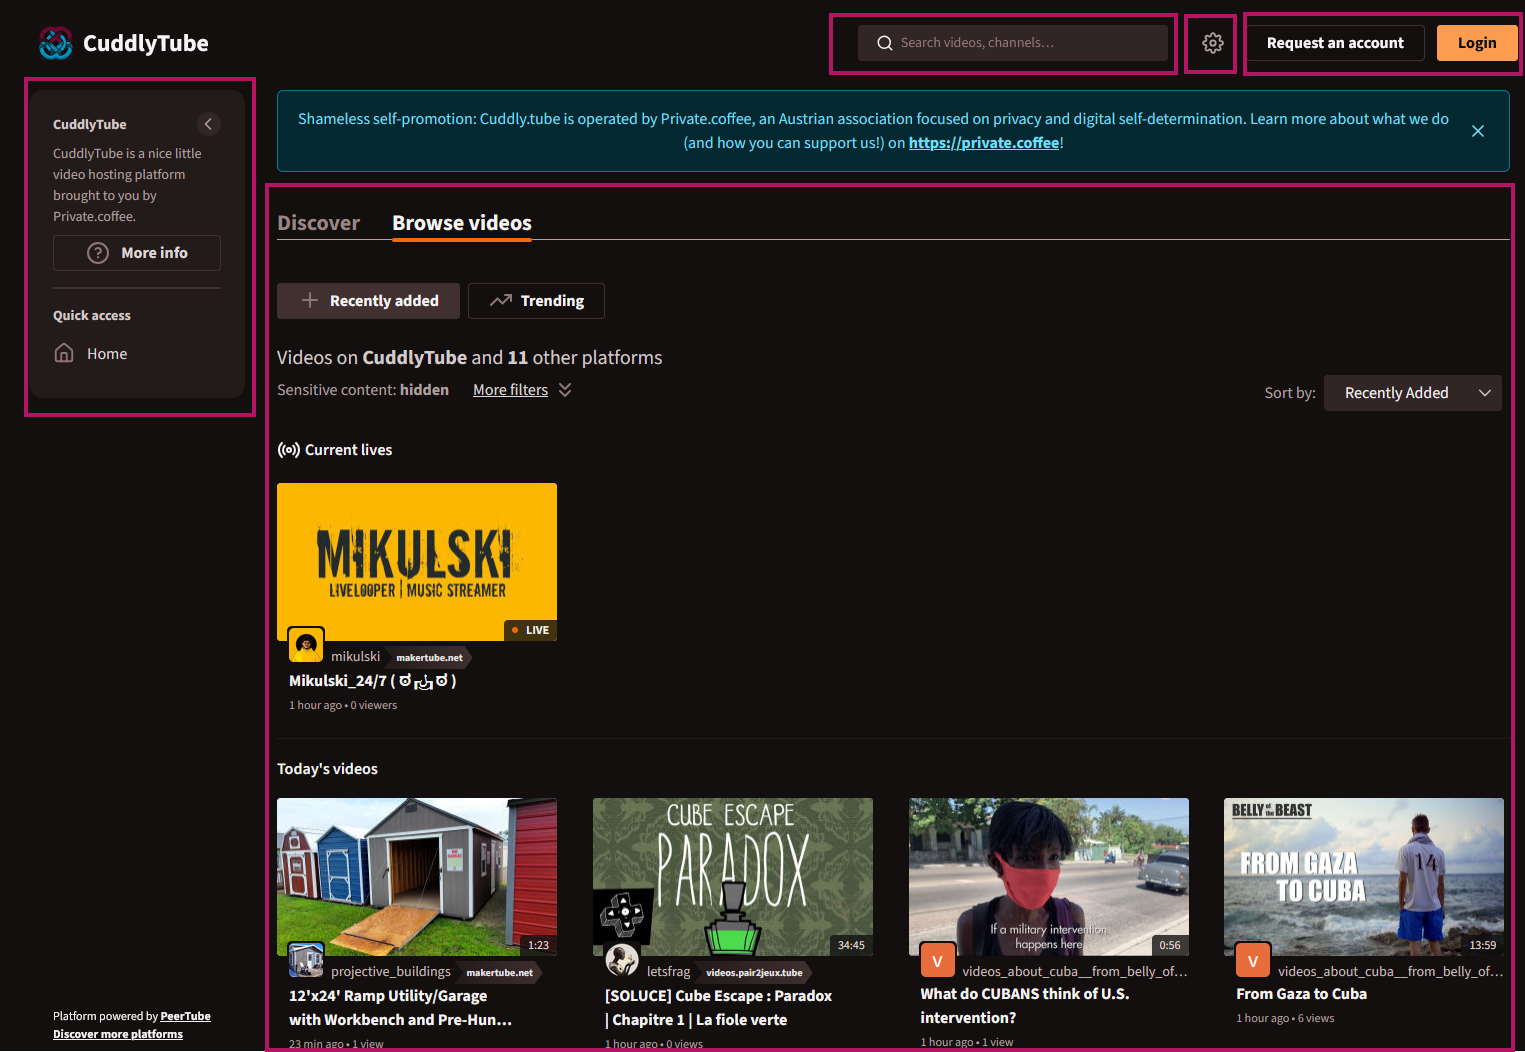
Task: Open the Sort by Recently Added dropdown
Action: pyautogui.click(x=1412, y=393)
